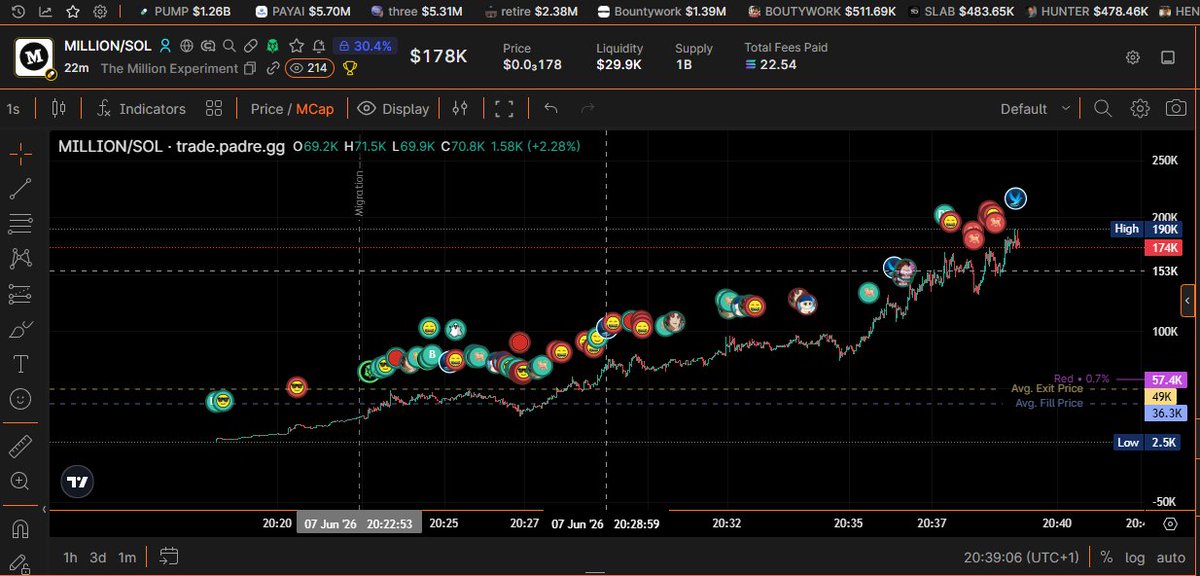Open the PUMP $1.26B ticker
Screen dimensions: 1200x576
tap(184, 12)
